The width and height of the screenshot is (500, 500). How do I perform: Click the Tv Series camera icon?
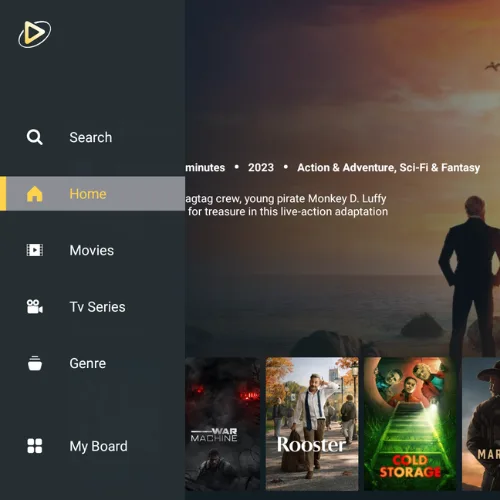click(x=35, y=307)
